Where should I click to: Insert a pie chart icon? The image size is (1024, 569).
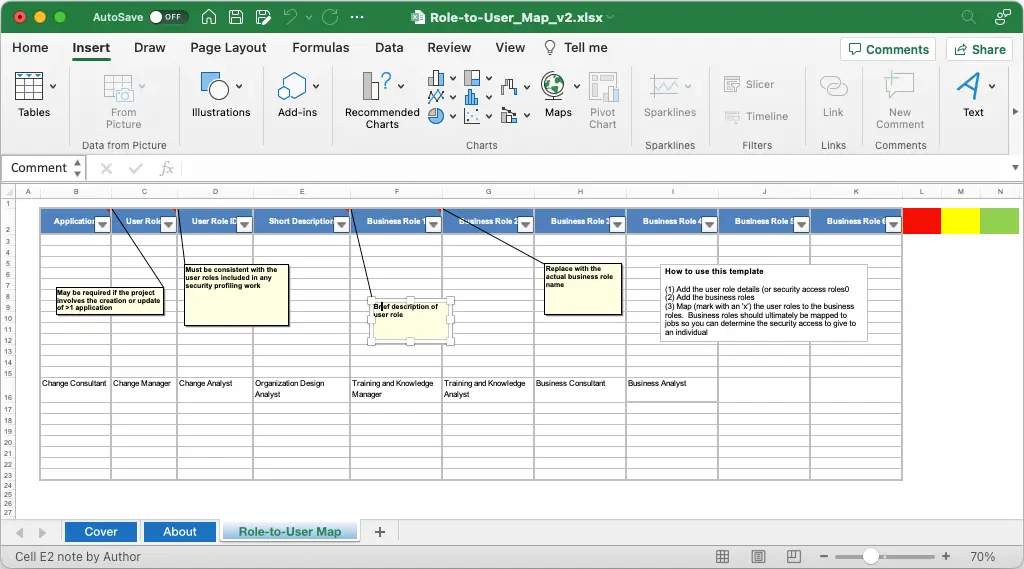[436, 116]
